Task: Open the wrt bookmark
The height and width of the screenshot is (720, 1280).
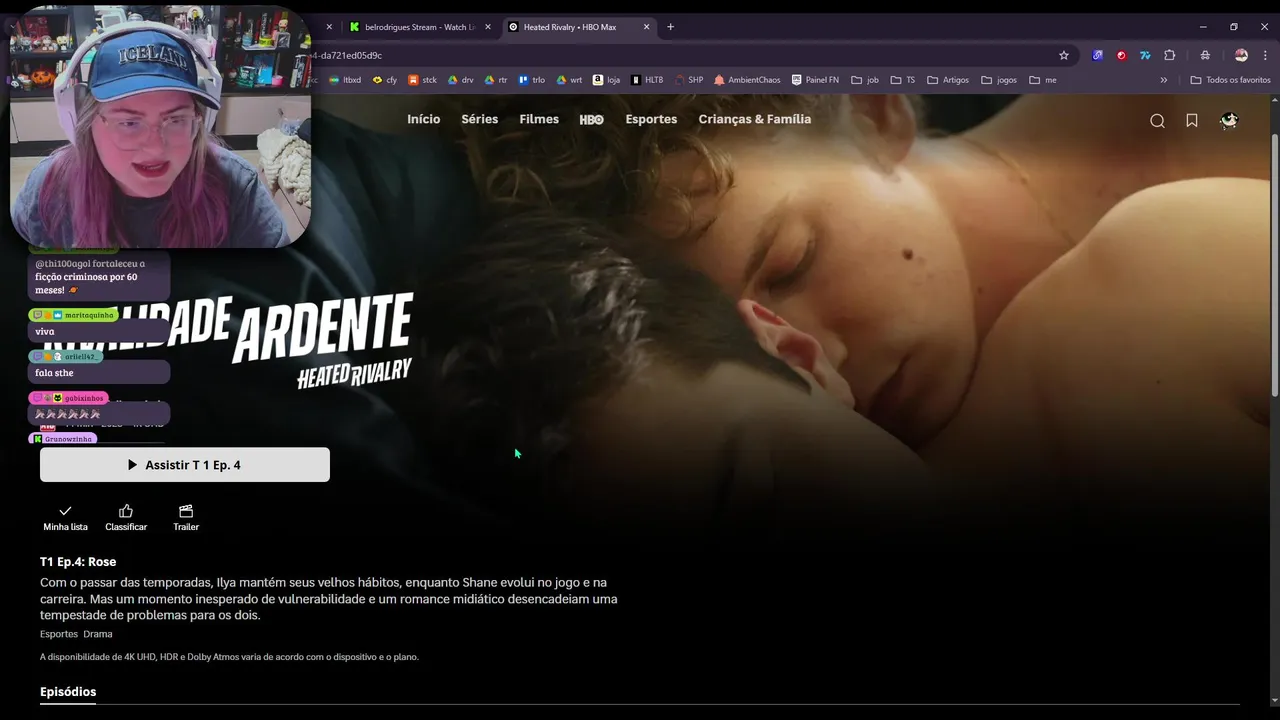Action: 570,80
